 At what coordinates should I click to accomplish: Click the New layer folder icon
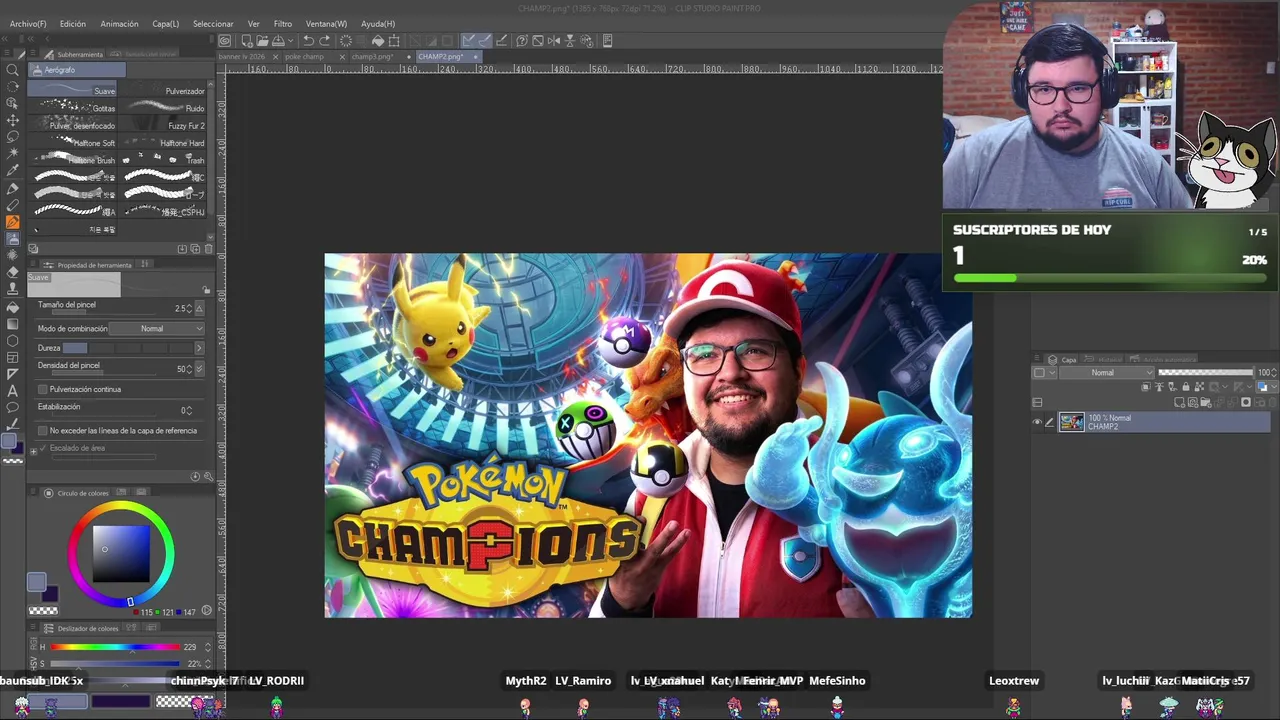[1207, 402]
